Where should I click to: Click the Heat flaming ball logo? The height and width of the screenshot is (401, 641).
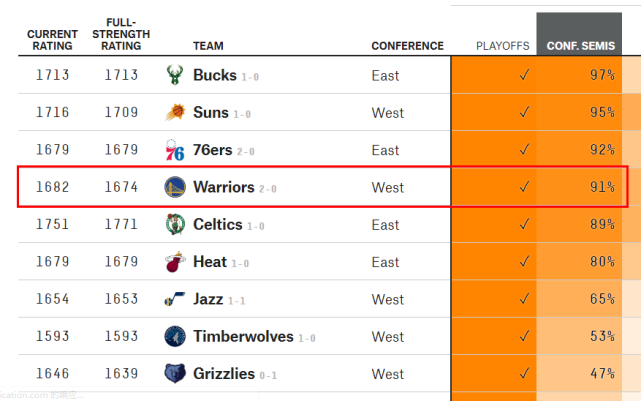coord(175,262)
